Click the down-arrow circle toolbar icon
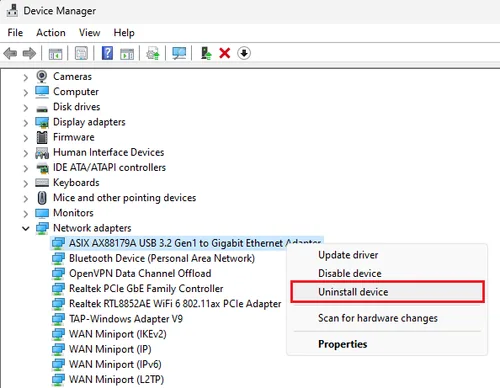The image size is (500, 388). 244,53
